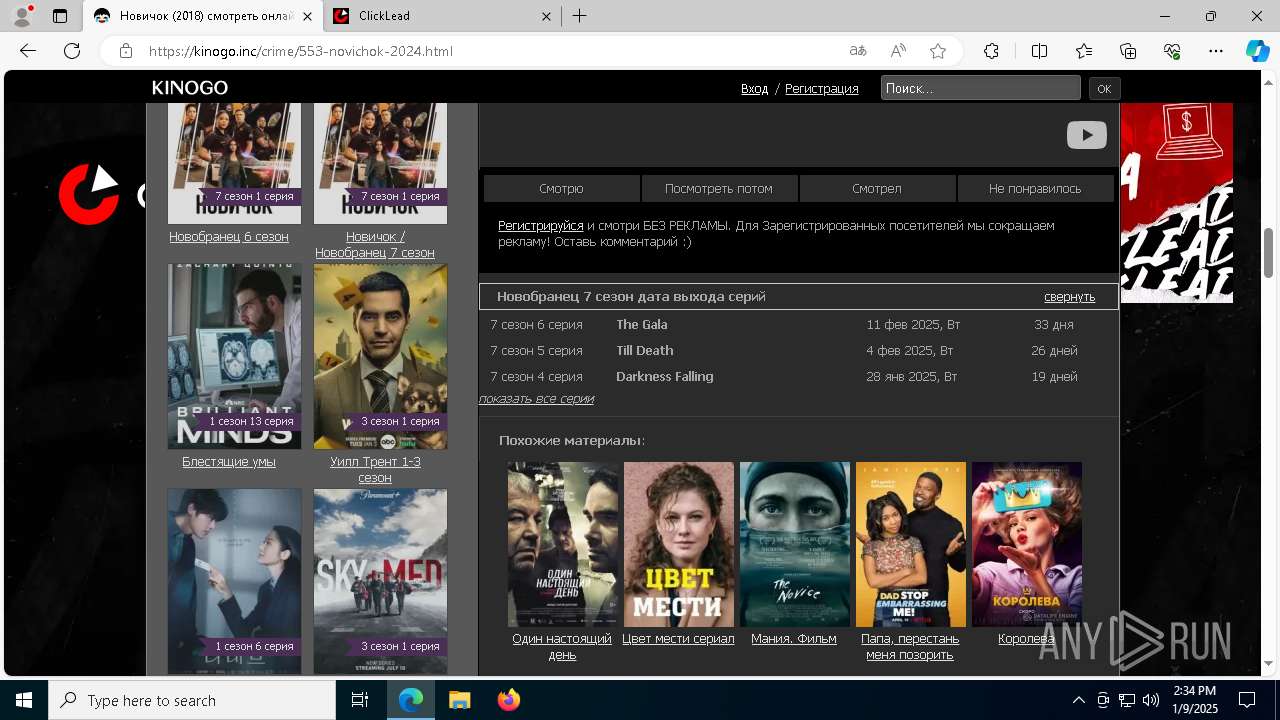Open the volume control in the tray

(x=1151, y=700)
